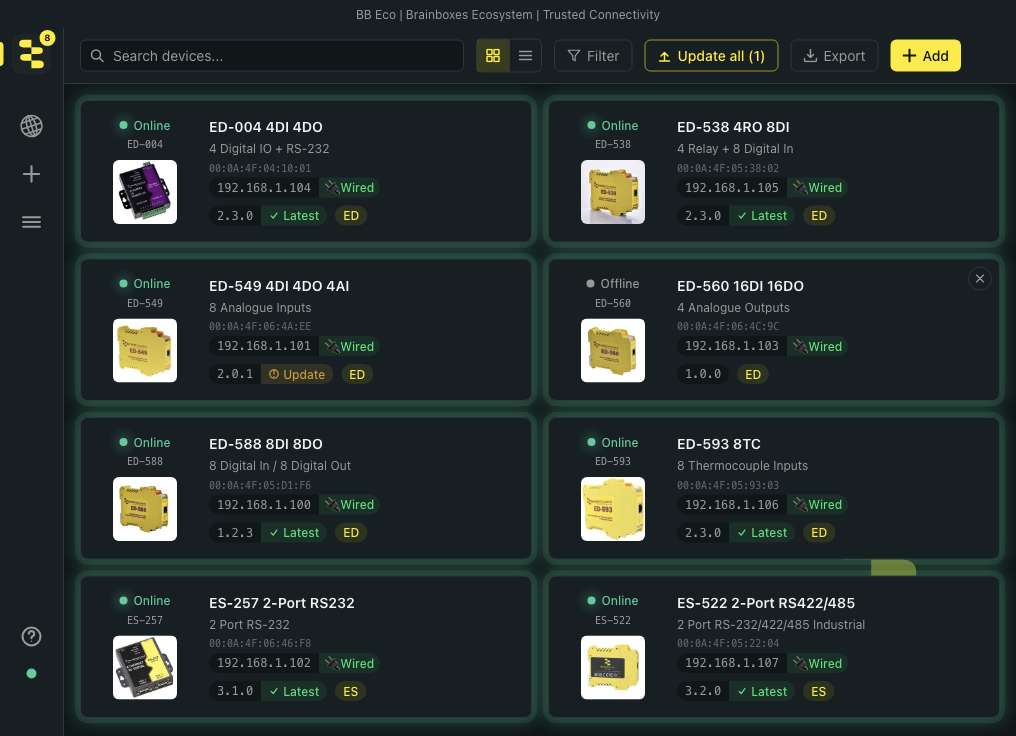Screen dimensions: 1016x736
Task: Open the ED-560 device thumbnail
Action: pyautogui.click(x=612, y=351)
